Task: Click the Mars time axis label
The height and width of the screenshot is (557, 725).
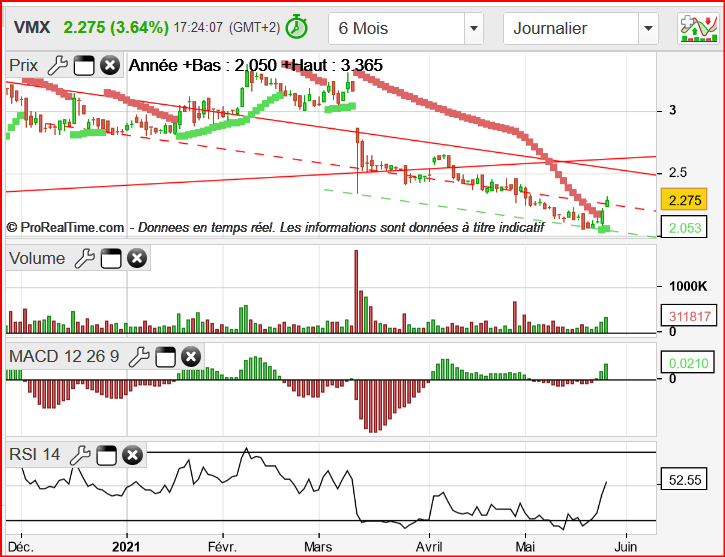Action: [x=318, y=547]
